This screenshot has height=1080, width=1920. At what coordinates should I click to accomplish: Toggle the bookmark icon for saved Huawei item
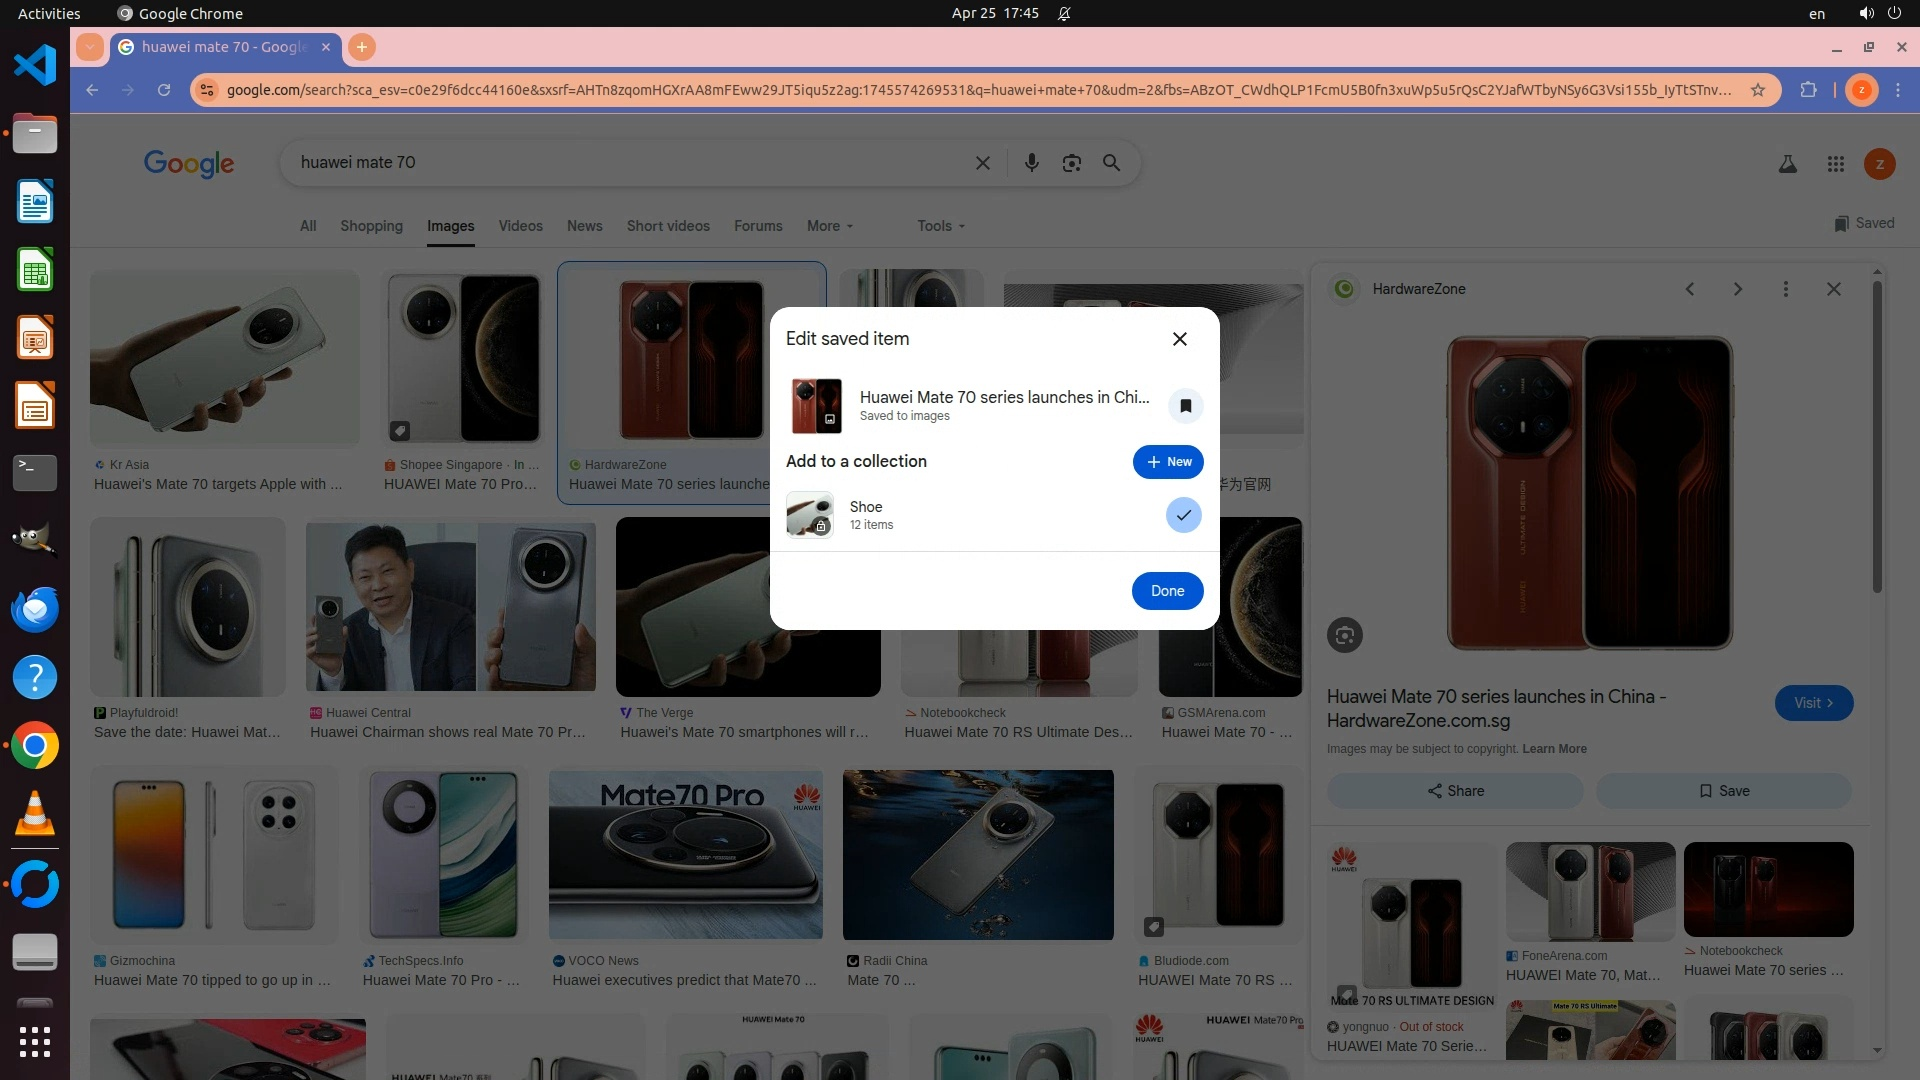(1185, 406)
